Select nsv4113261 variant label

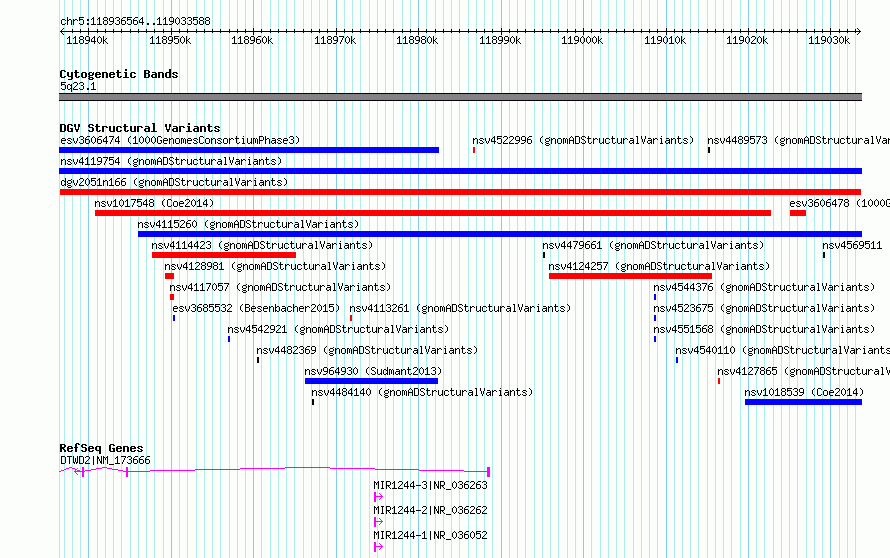click(x=460, y=308)
